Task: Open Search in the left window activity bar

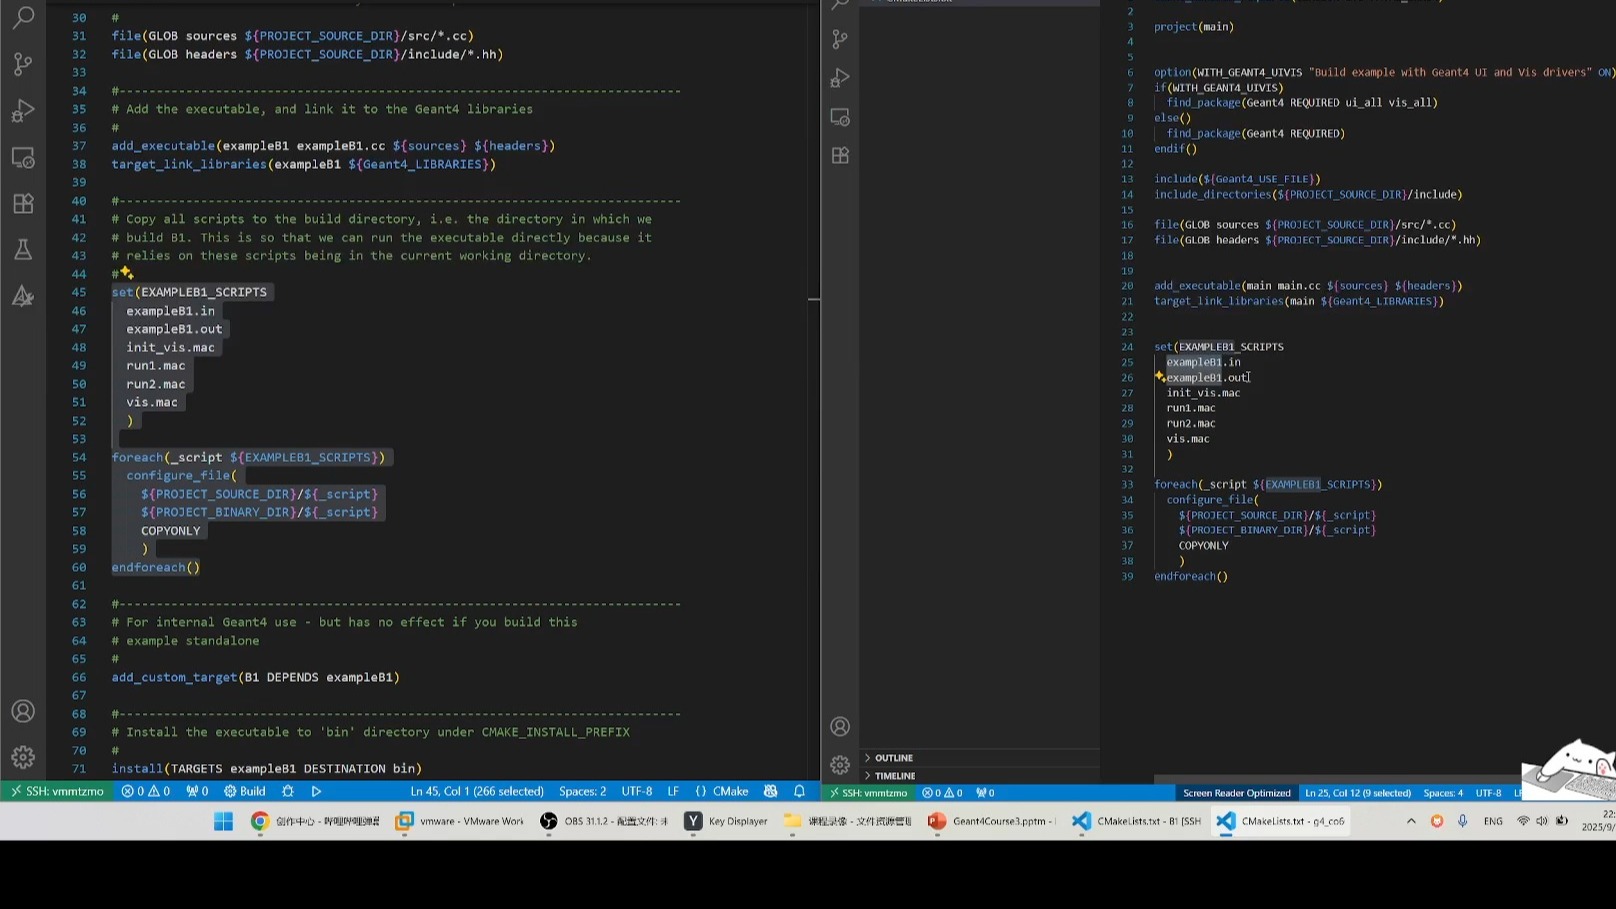Action: pos(23,17)
